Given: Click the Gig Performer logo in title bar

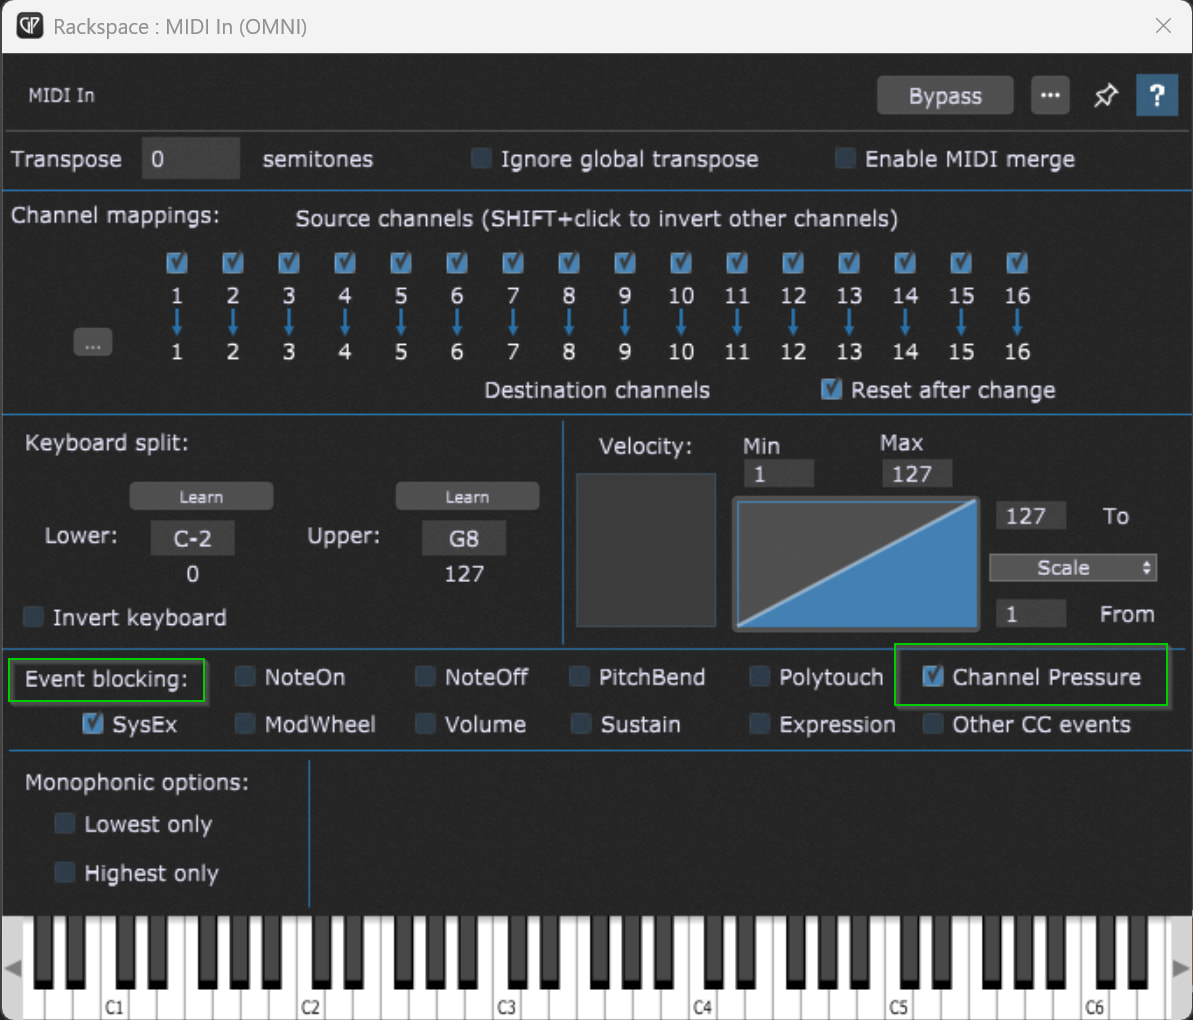Looking at the screenshot, I should pos(30,26).
